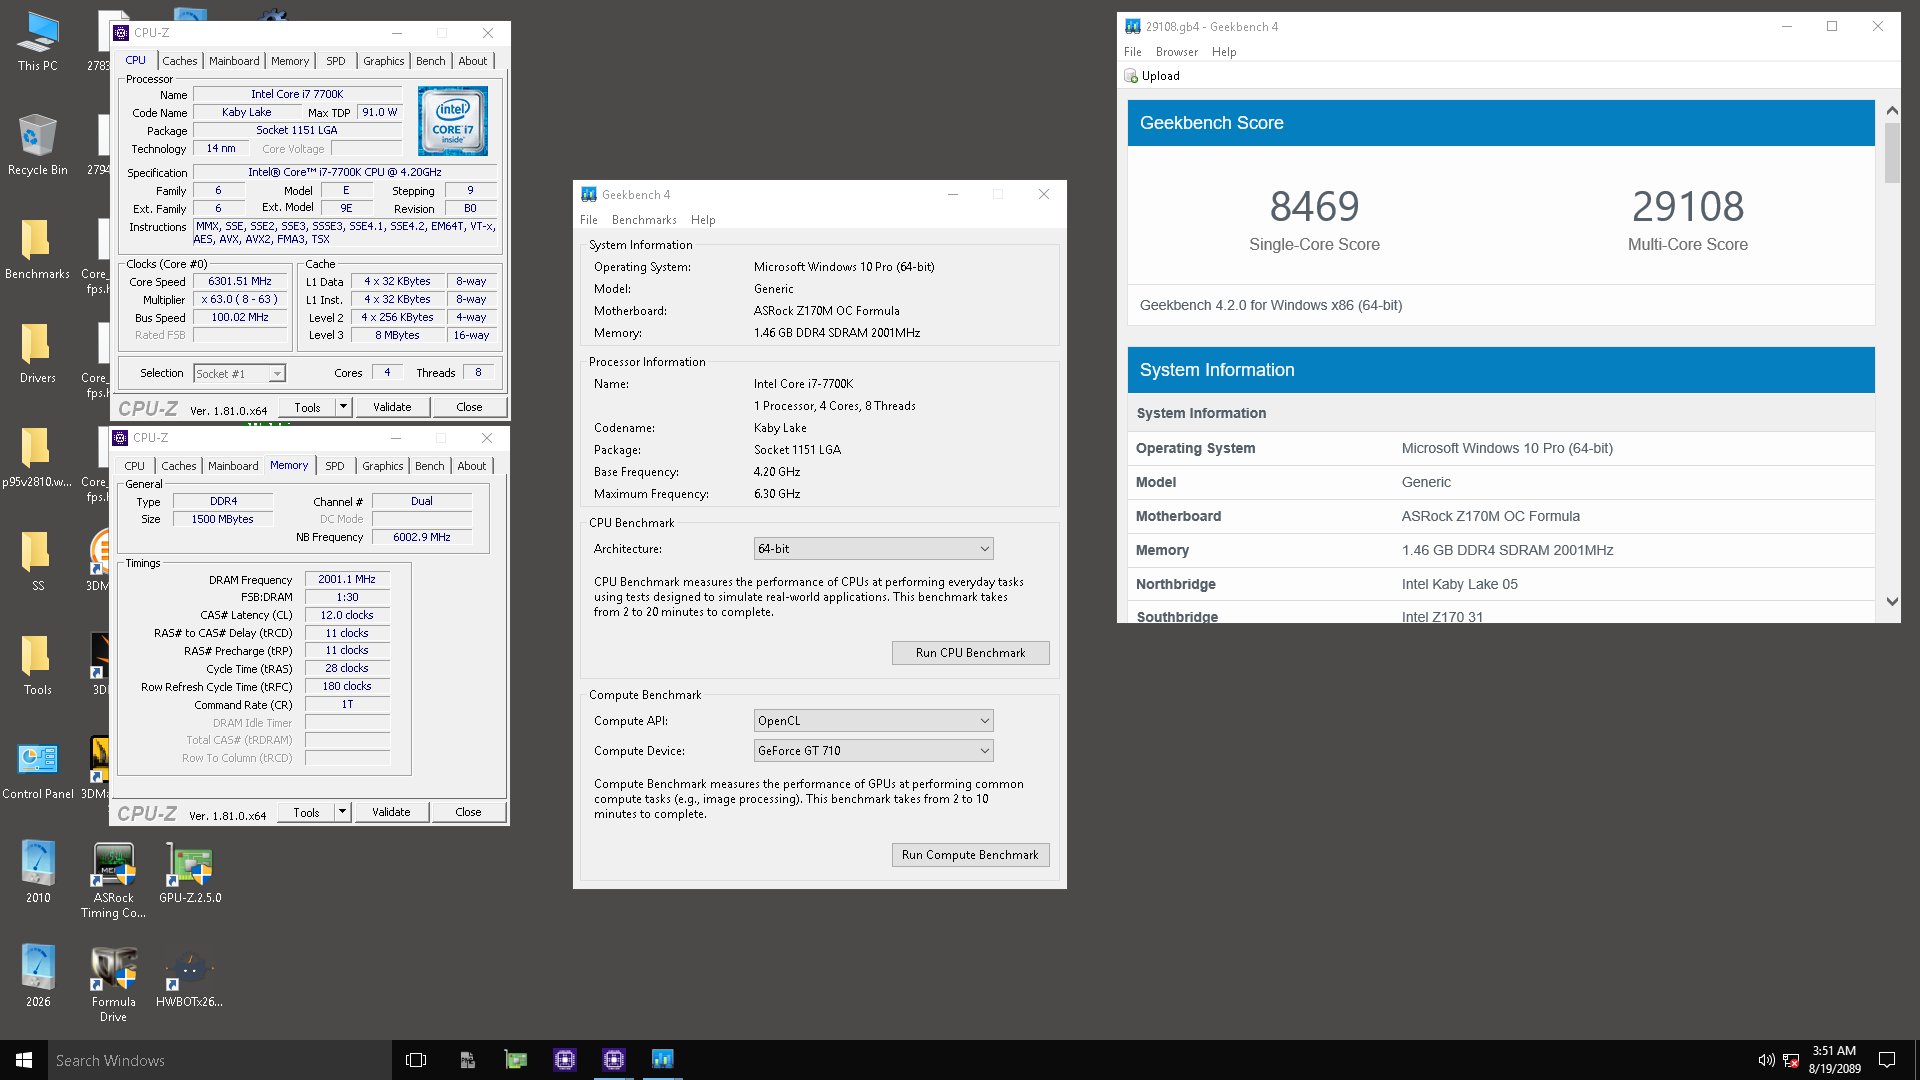Click Run Compute Benchmark button
Viewport: 1920px width, 1080px height.
pos(970,855)
